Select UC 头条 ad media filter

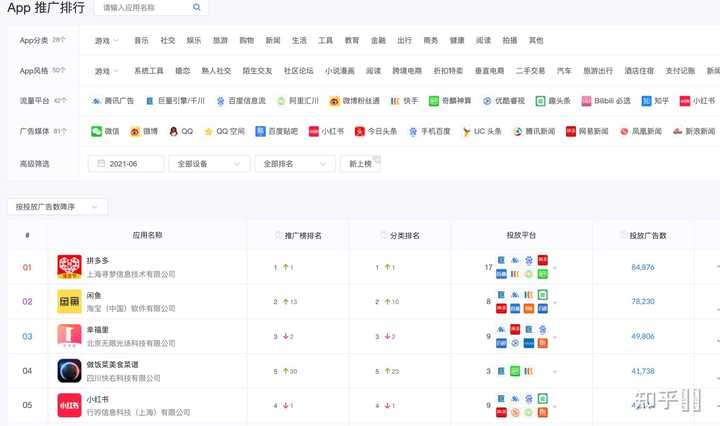pos(482,131)
